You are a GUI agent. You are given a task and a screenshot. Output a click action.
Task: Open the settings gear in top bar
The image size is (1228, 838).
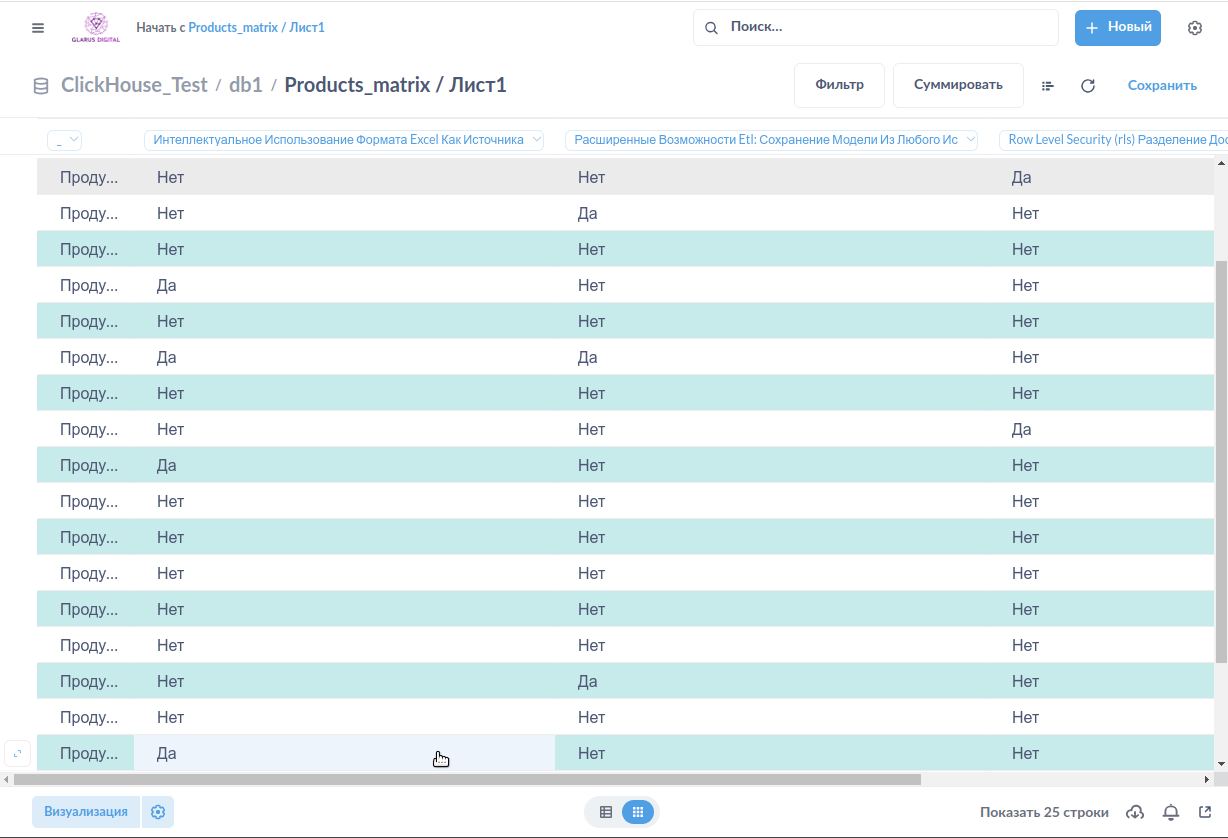coord(1194,28)
